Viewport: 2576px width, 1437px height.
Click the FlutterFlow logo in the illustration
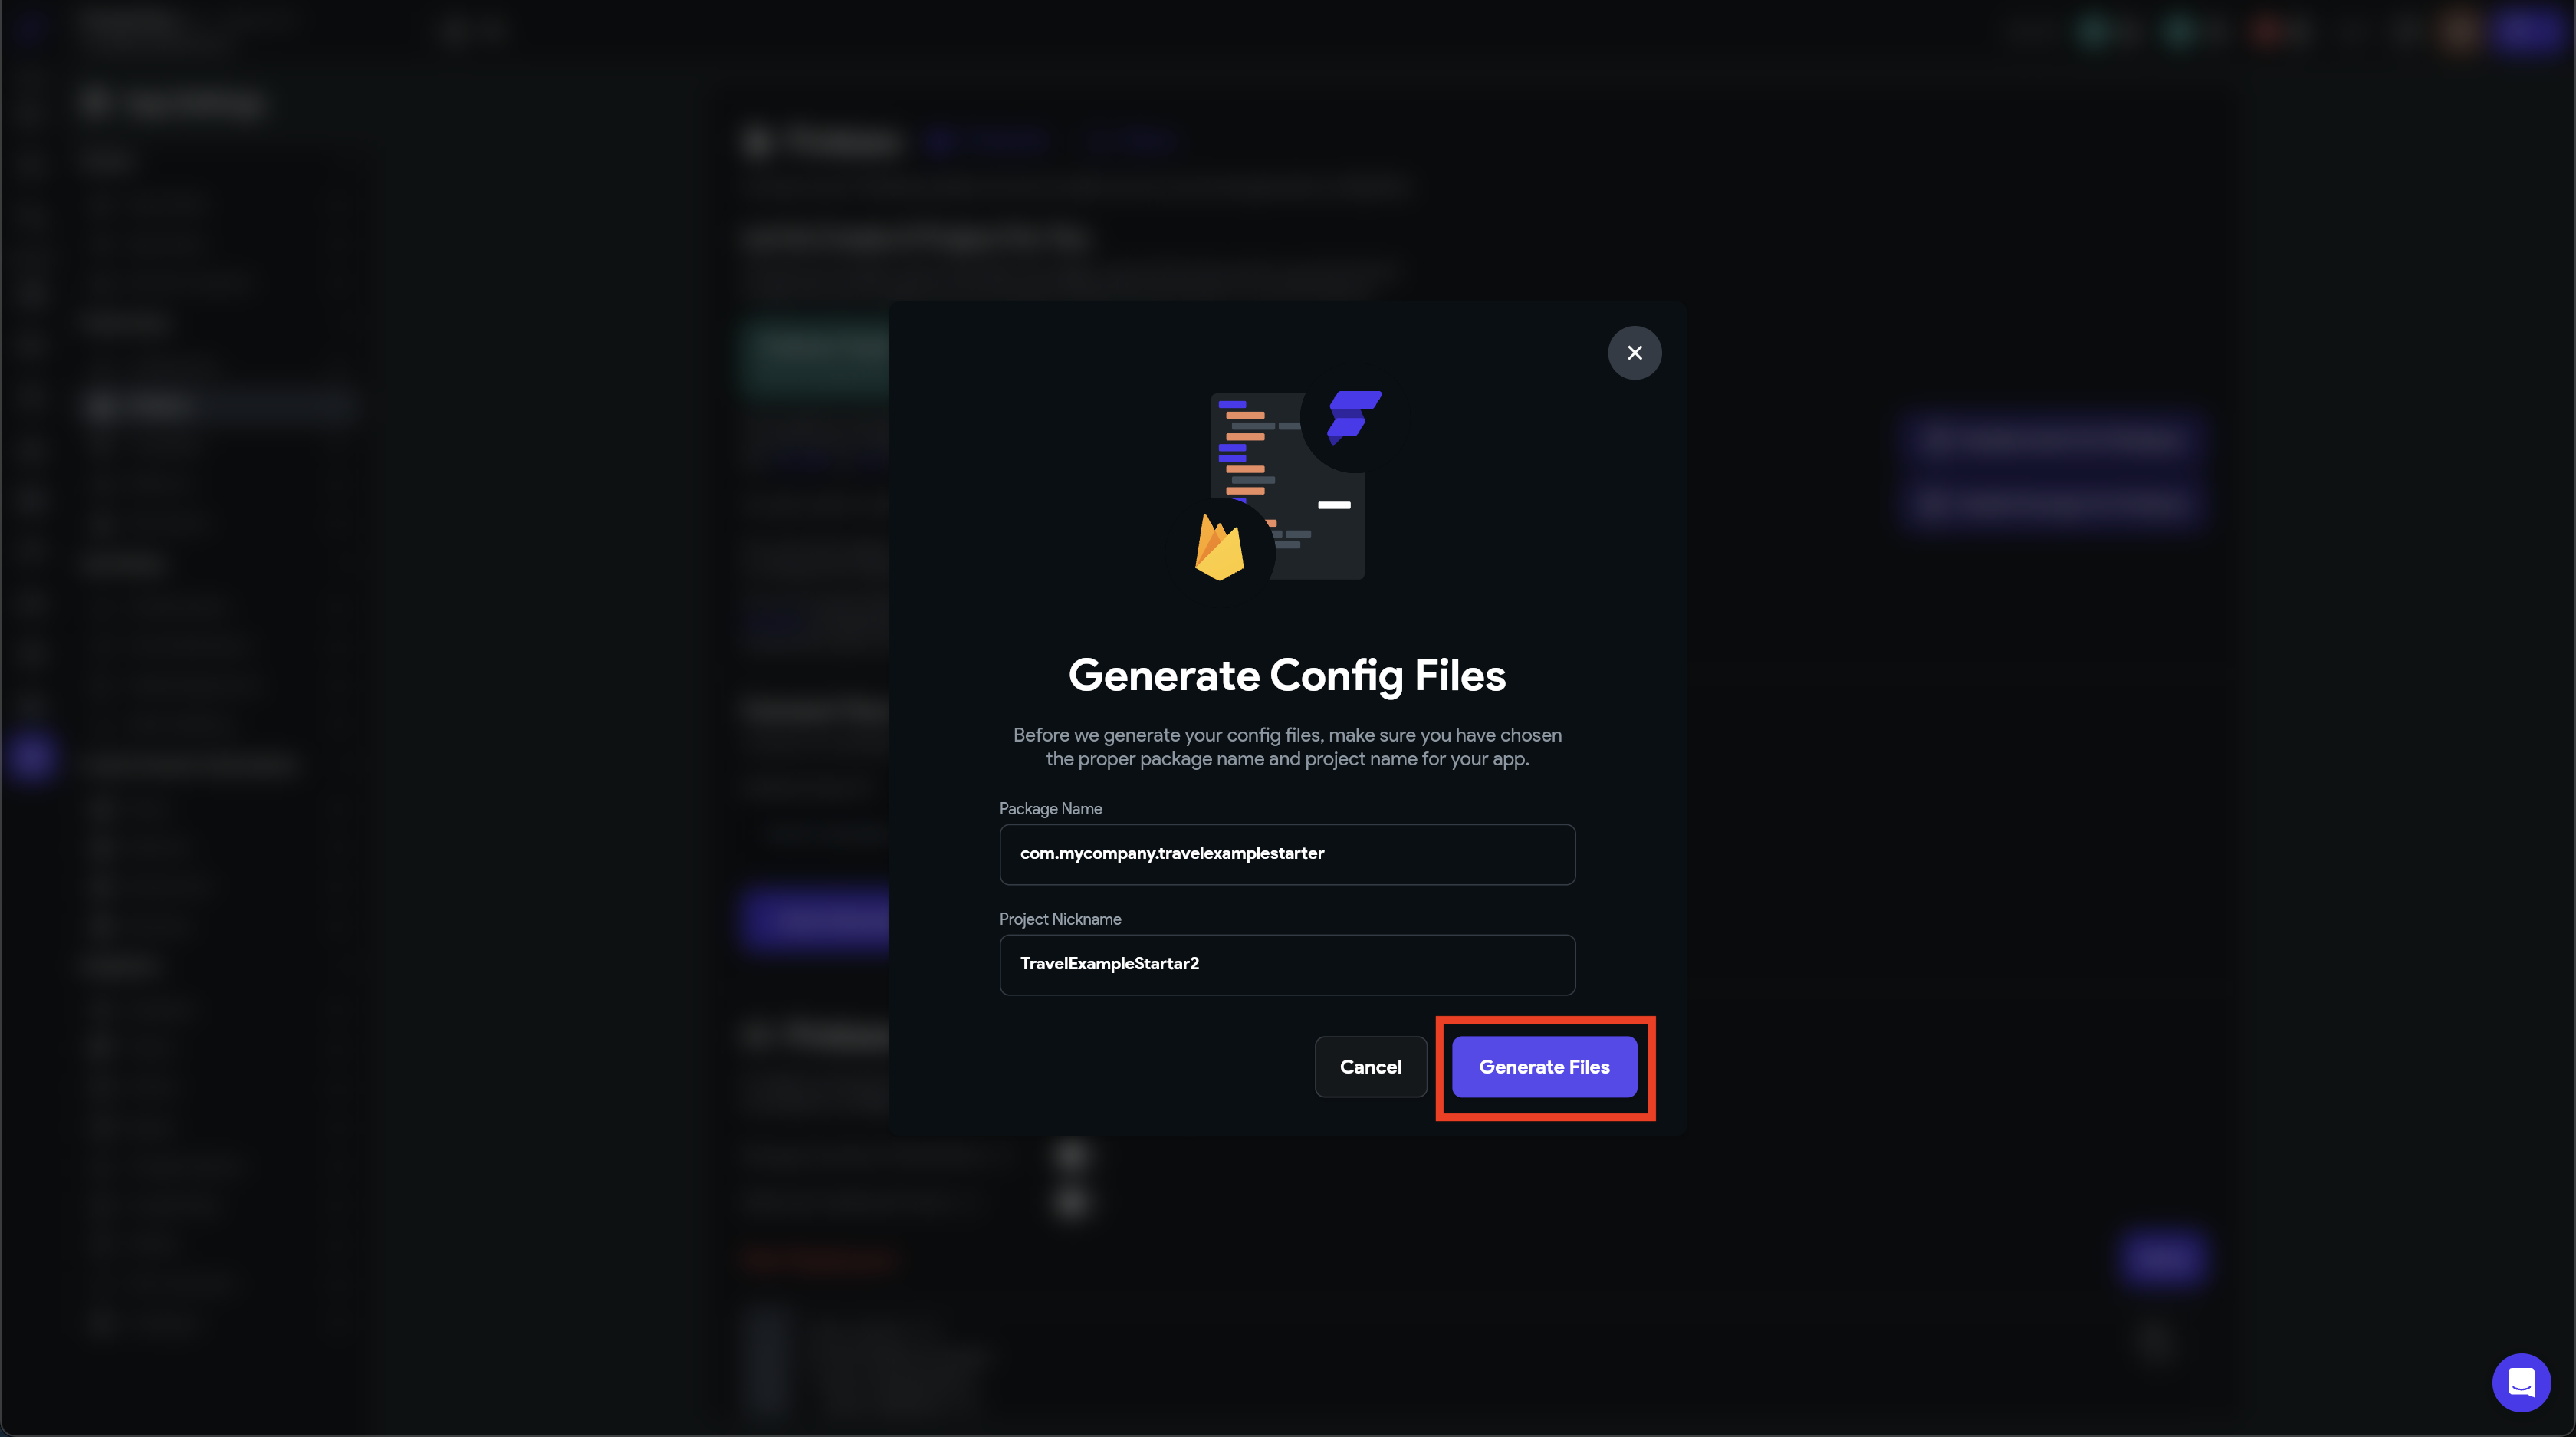click(1353, 416)
